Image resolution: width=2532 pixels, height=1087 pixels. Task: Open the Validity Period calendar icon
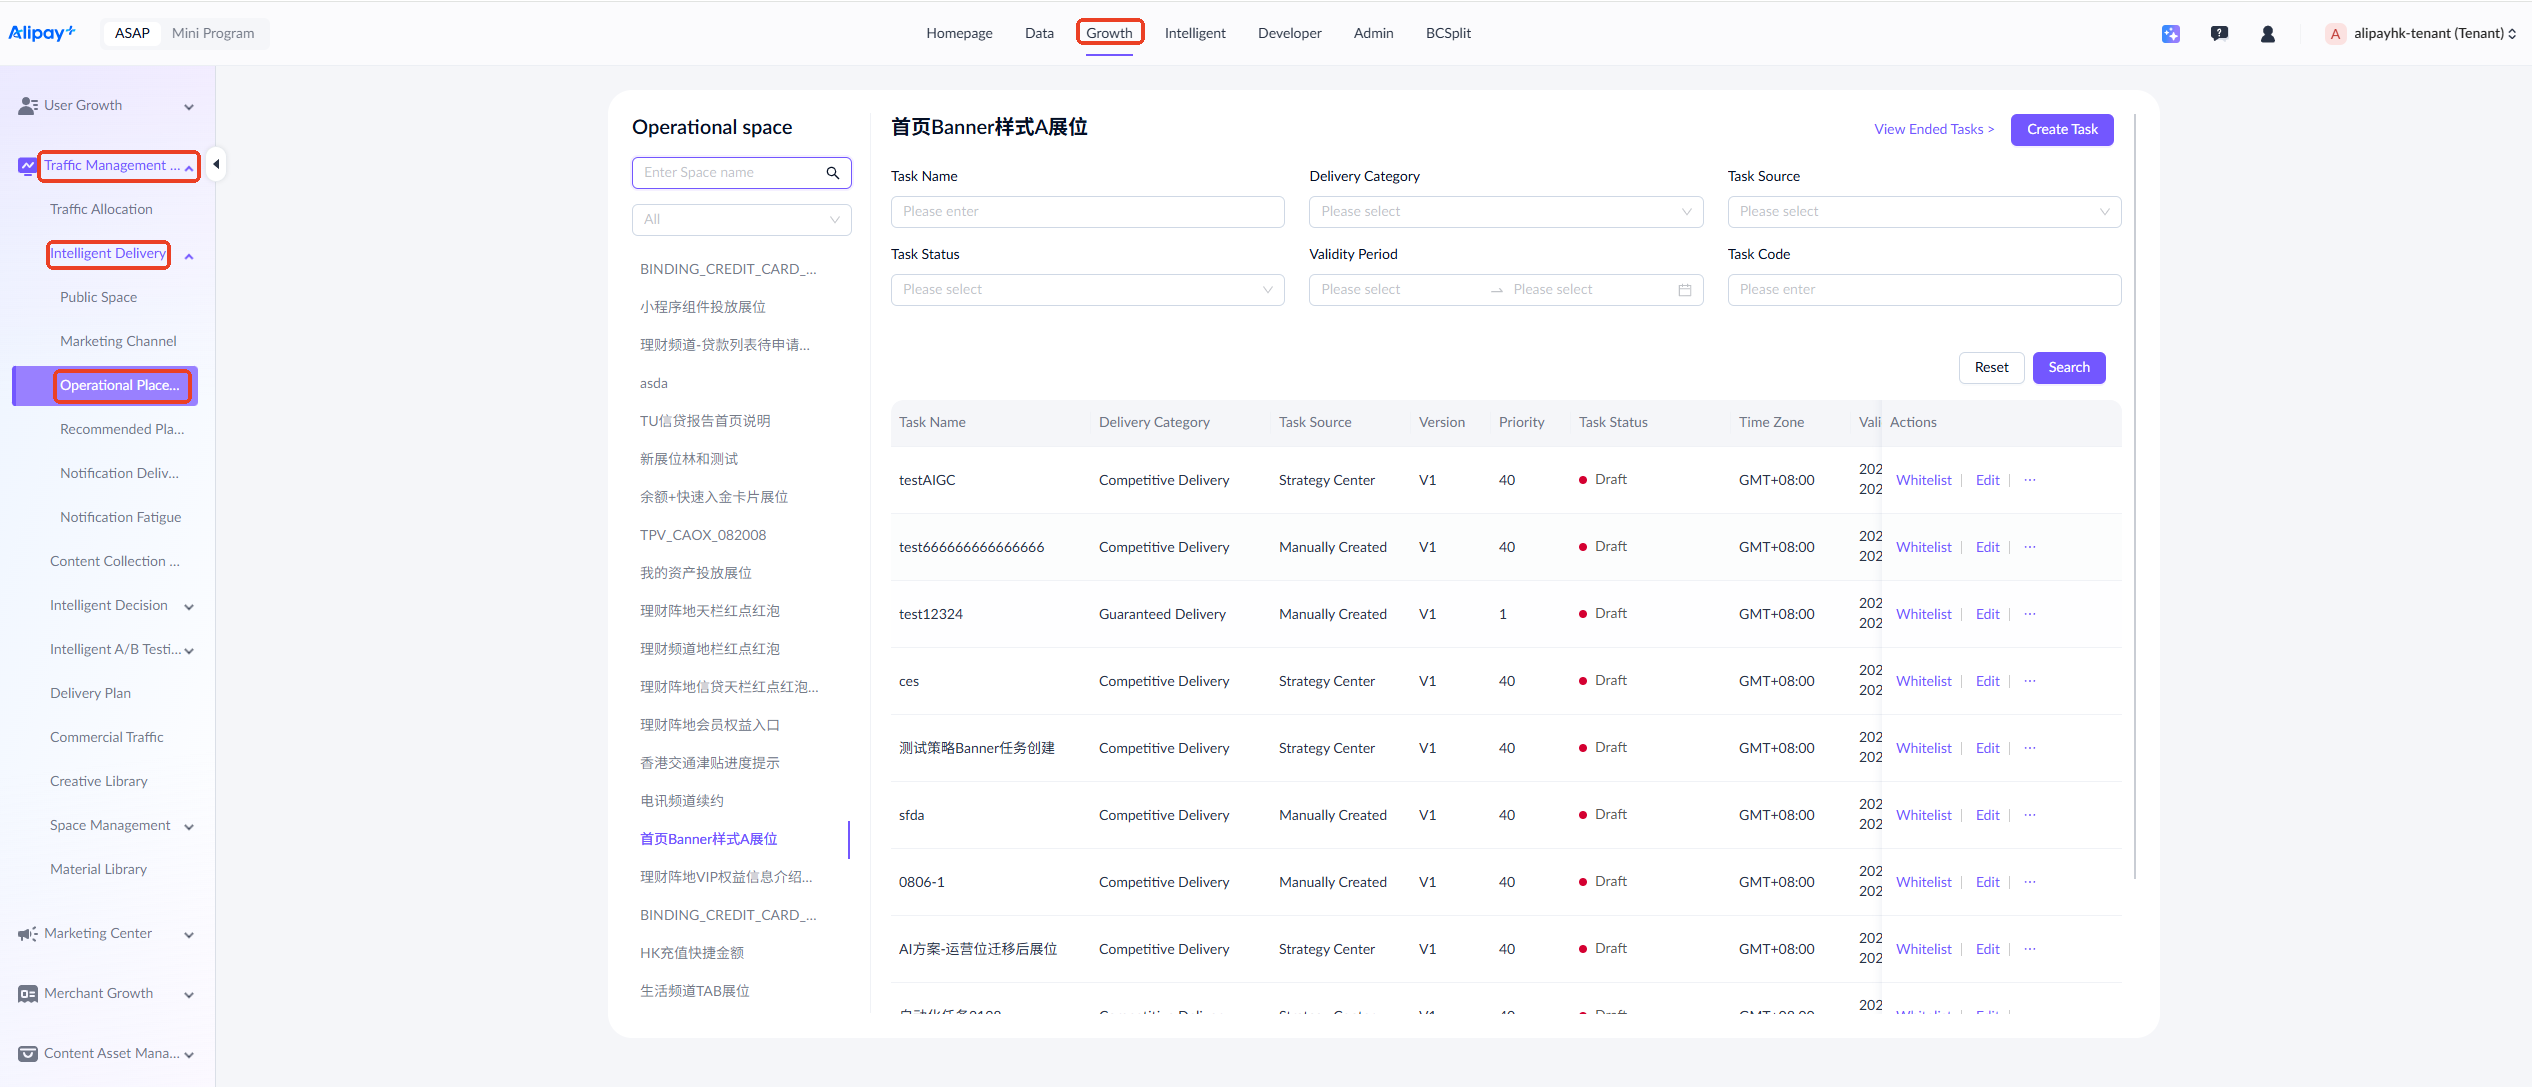1685,290
